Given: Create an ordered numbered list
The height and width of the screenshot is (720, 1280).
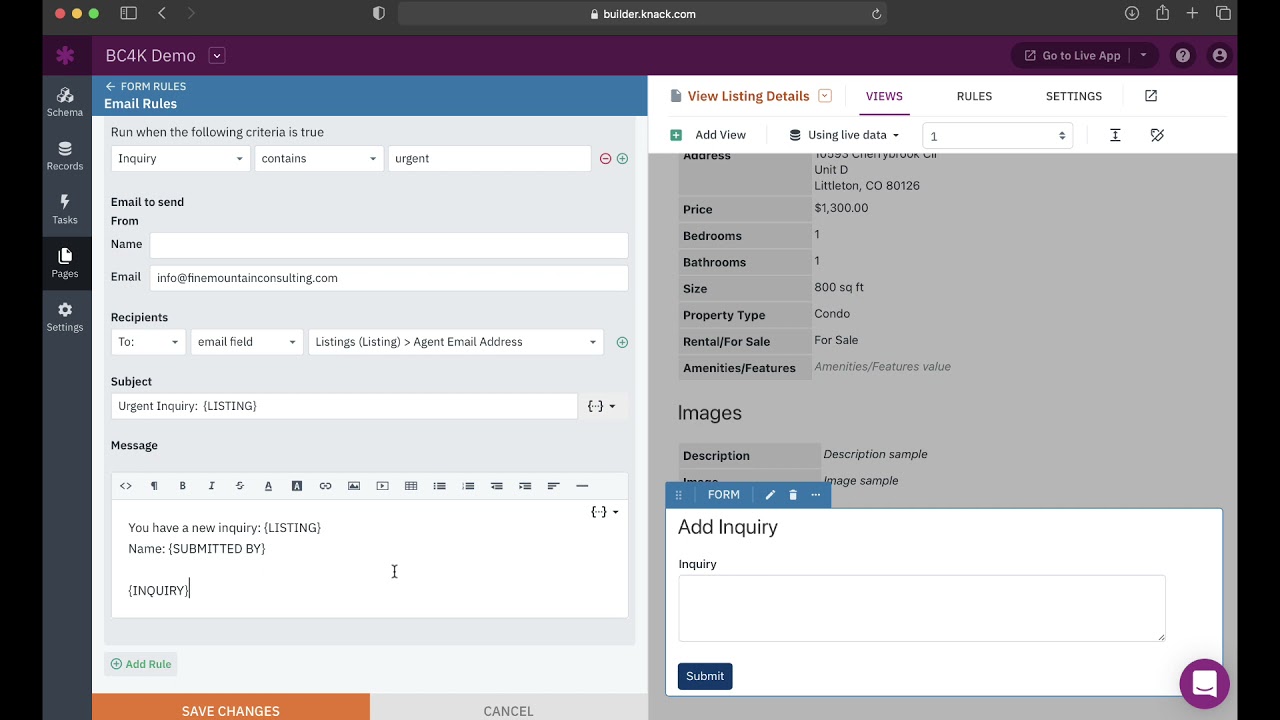Looking at the screenshot, I should click(x=468, y=486).
